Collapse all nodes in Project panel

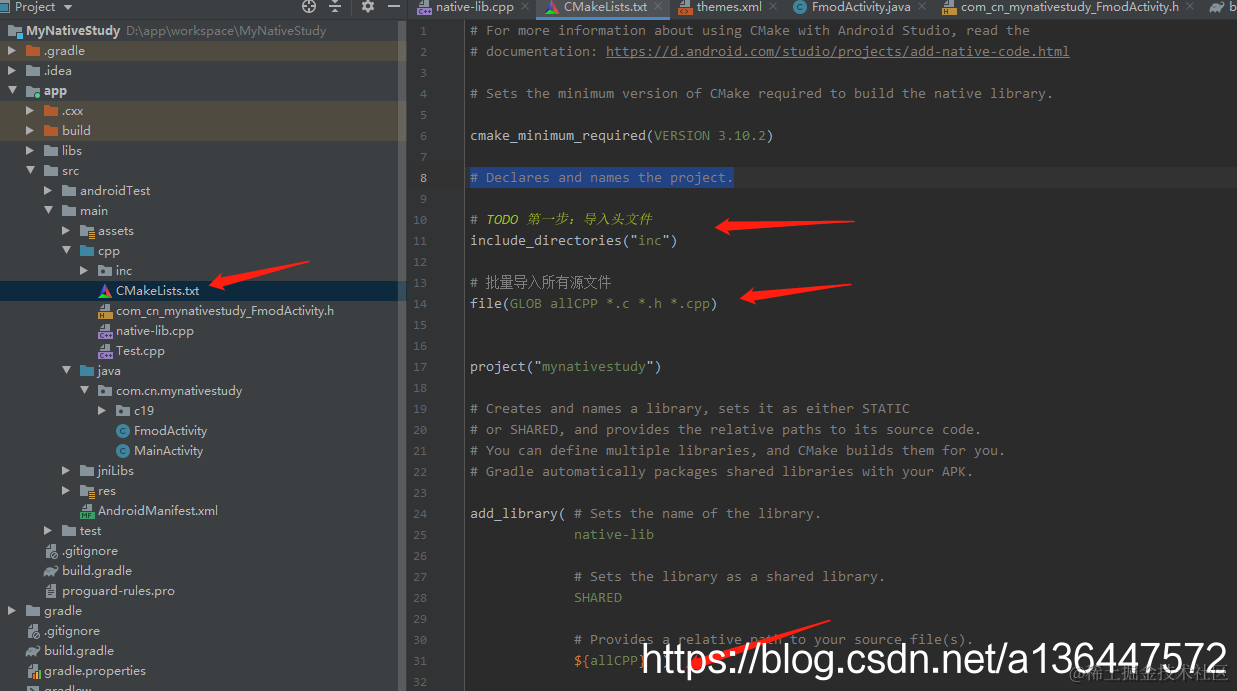[x=337, y=6]
